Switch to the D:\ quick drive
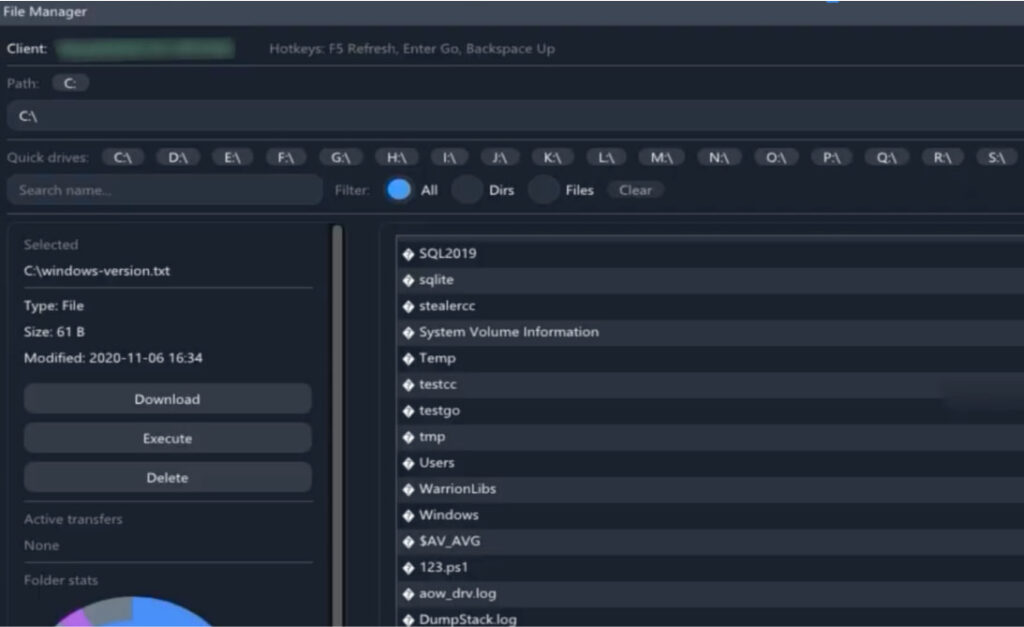Screen dimensions: 1024x627 click(176, 157)
